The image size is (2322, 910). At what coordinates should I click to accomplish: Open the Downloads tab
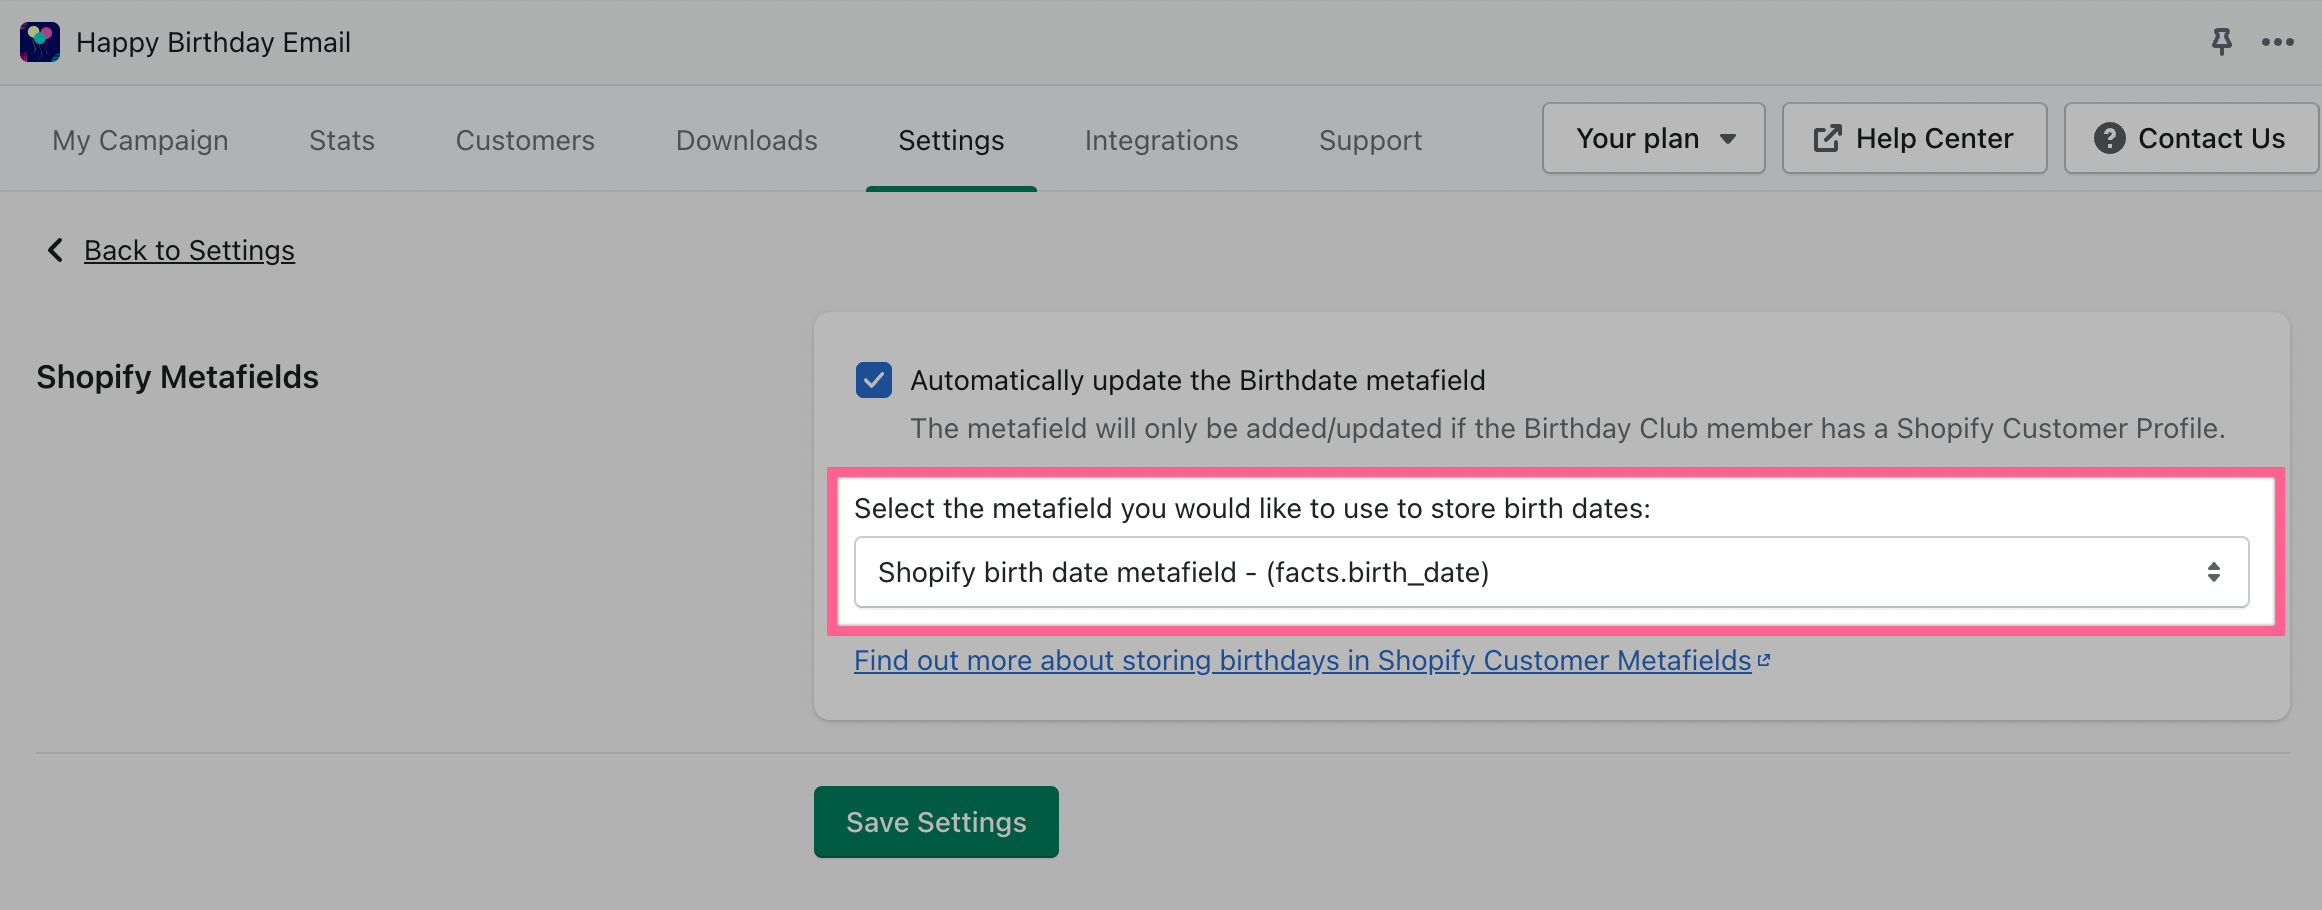[746, 140]
